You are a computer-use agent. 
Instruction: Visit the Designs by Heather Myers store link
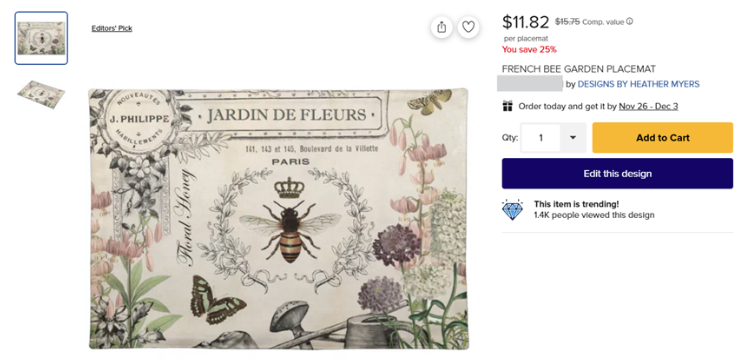[638, 84]
